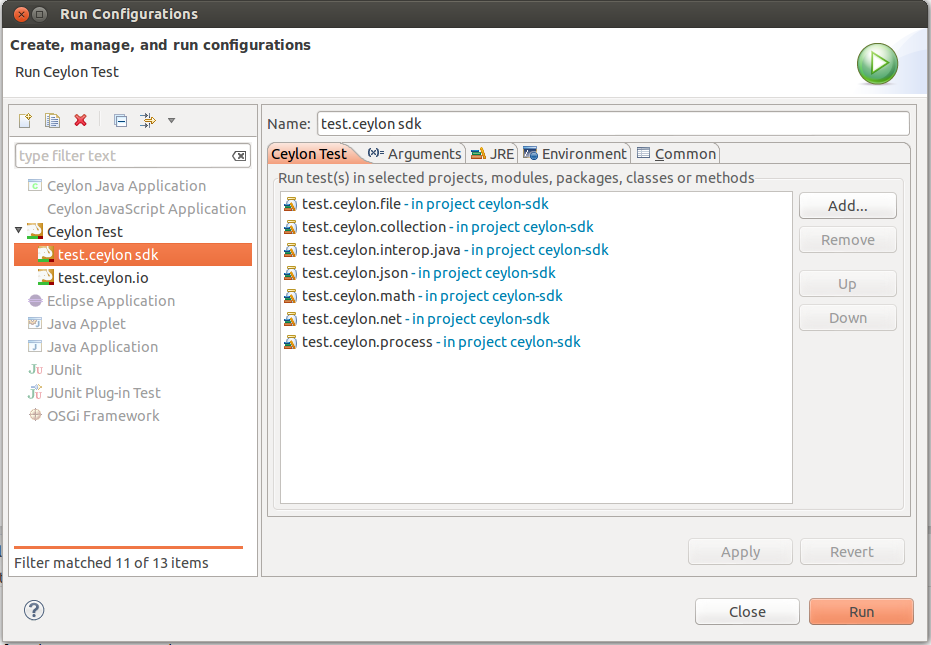931x645 pixels.
Task: Open the help question mark icon
Action: click(x=34, y=610)
